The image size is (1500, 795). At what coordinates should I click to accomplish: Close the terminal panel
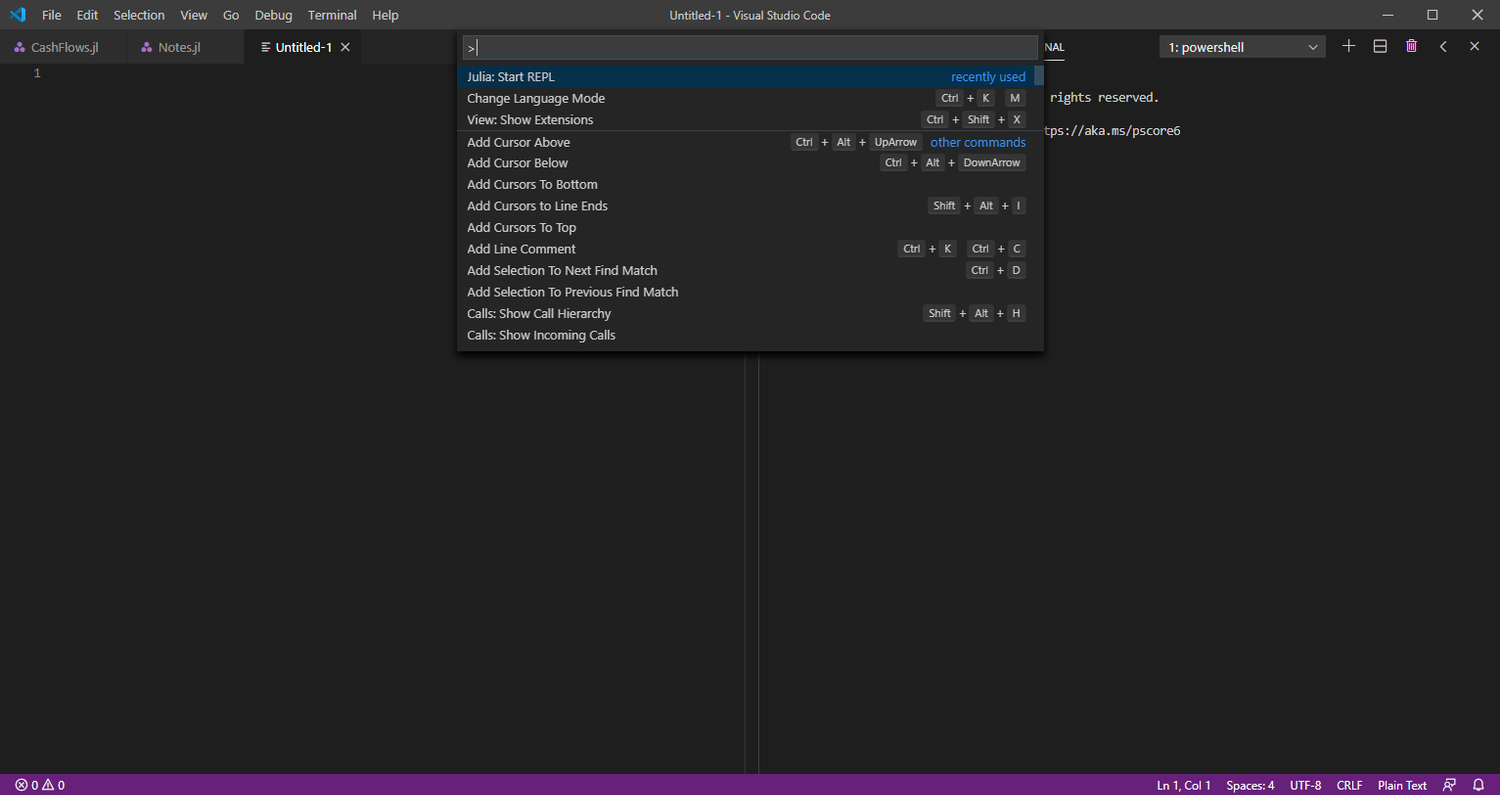tap(1474, 46)
